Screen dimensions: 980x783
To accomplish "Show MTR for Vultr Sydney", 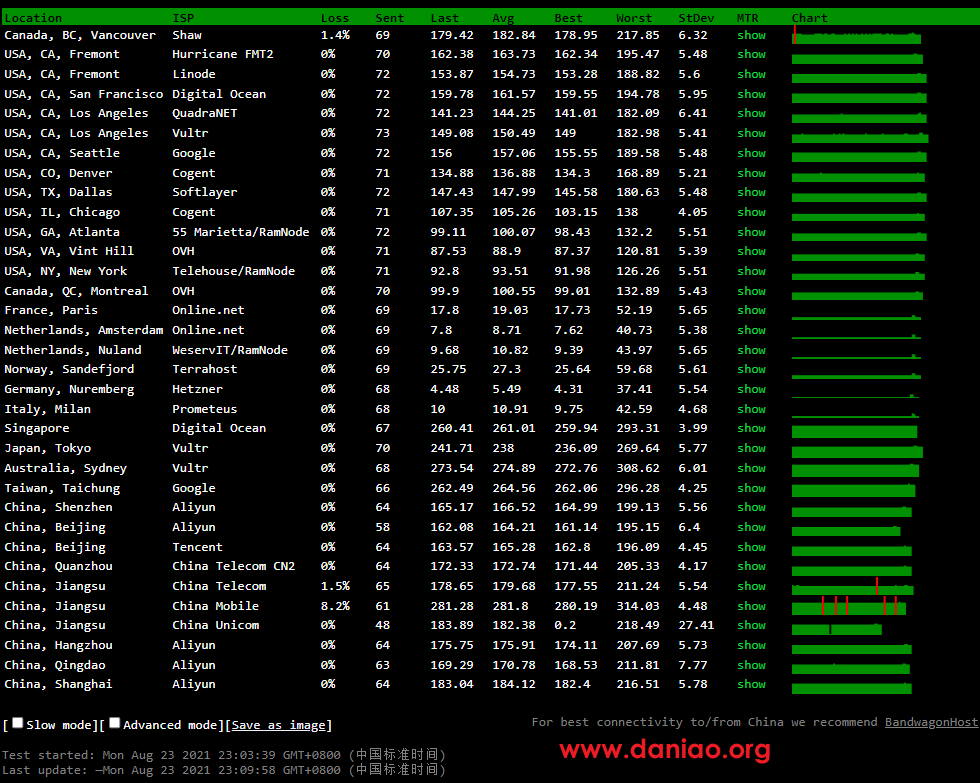I will click(x=751, y=468).
